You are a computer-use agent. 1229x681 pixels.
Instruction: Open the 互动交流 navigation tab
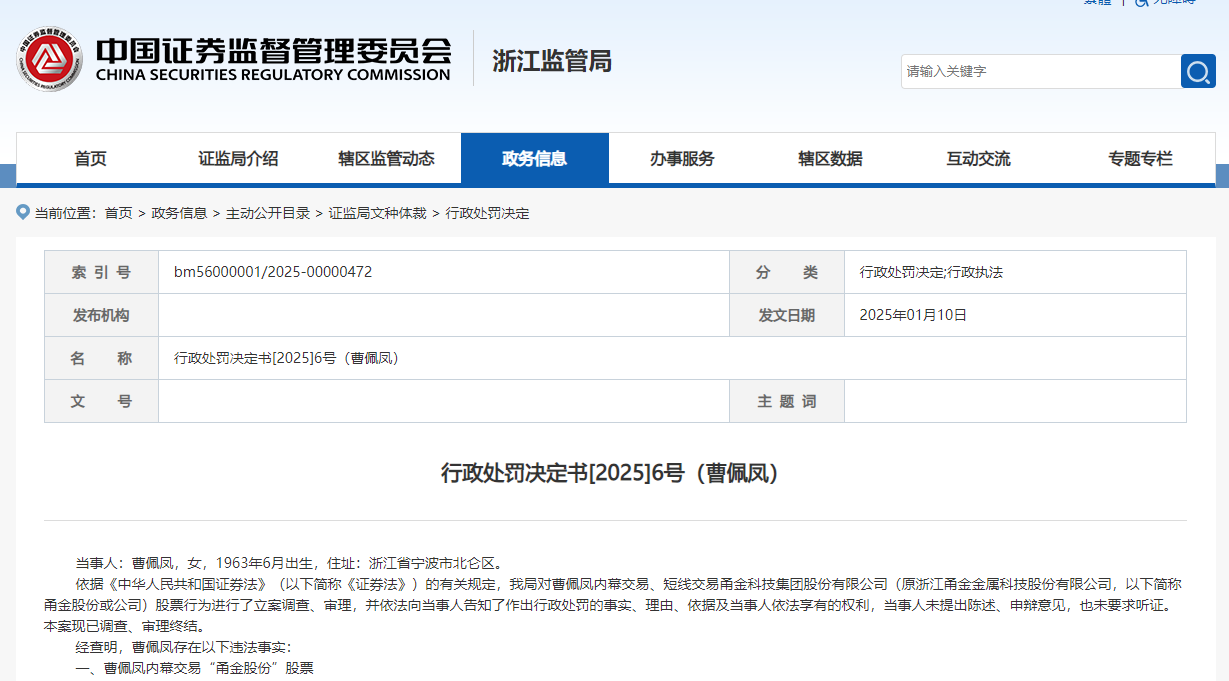(x=978, y=158)
